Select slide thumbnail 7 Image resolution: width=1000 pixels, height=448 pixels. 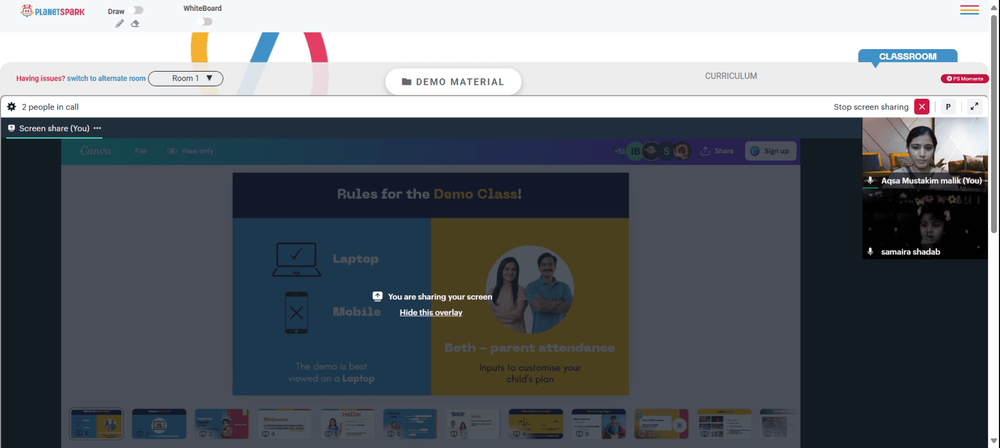tap(473, 424)
